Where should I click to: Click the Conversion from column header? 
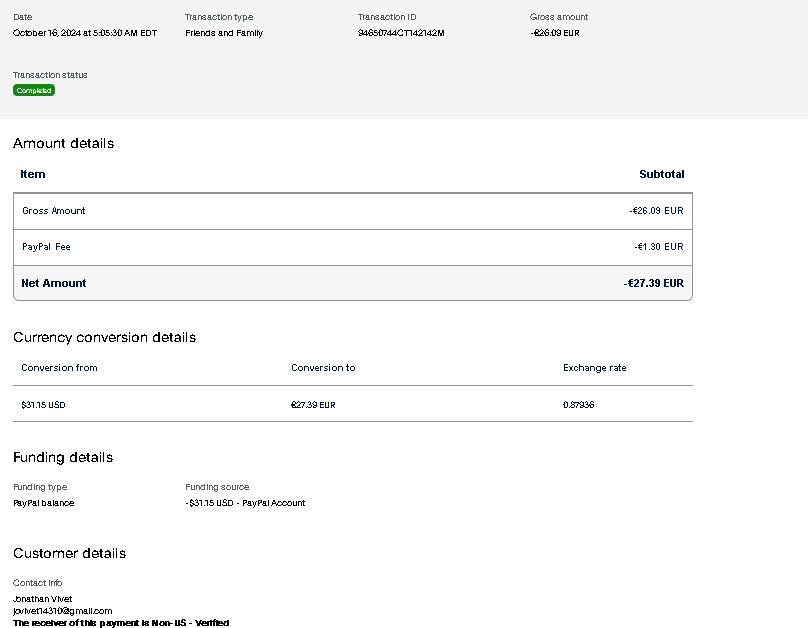(59, 368)
